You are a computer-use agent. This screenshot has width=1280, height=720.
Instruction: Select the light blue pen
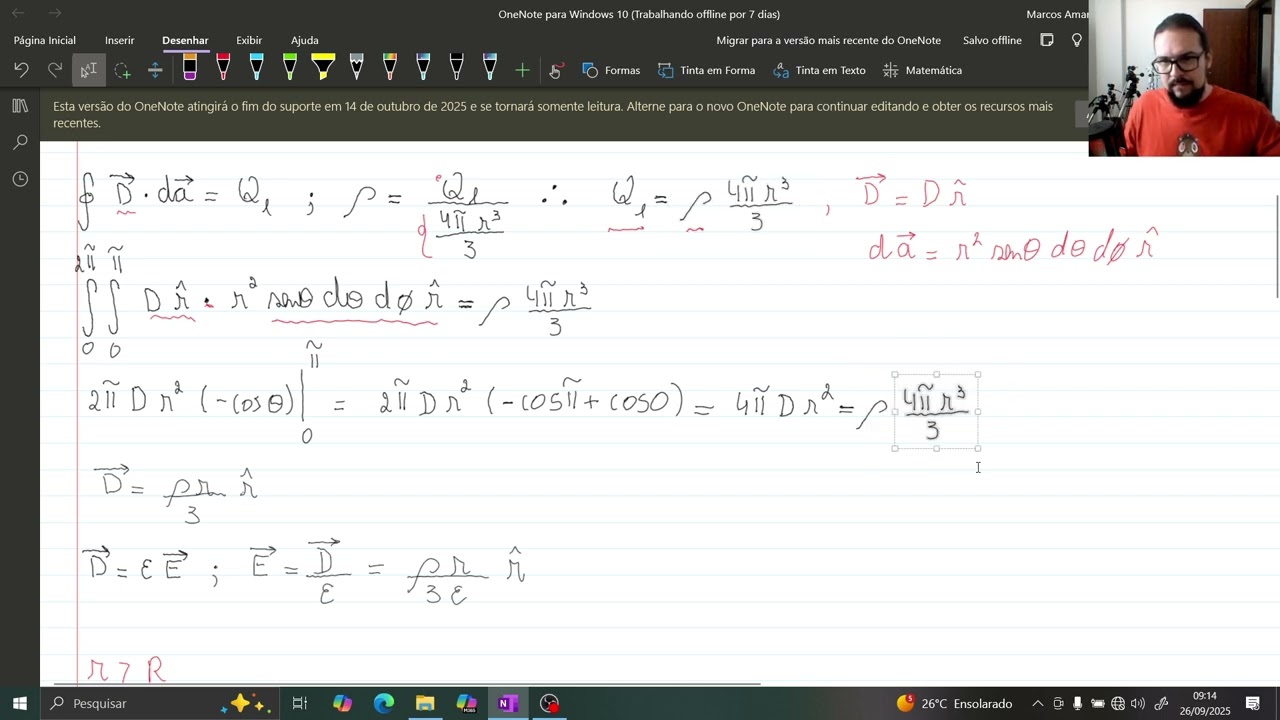tap(256, 68)
